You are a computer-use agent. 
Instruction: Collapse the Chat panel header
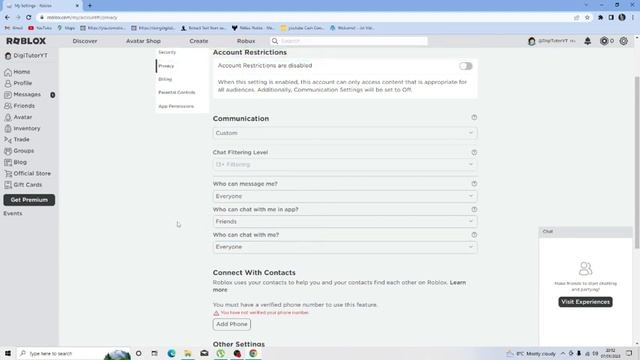pyautogui.click(x=585, y=231)
